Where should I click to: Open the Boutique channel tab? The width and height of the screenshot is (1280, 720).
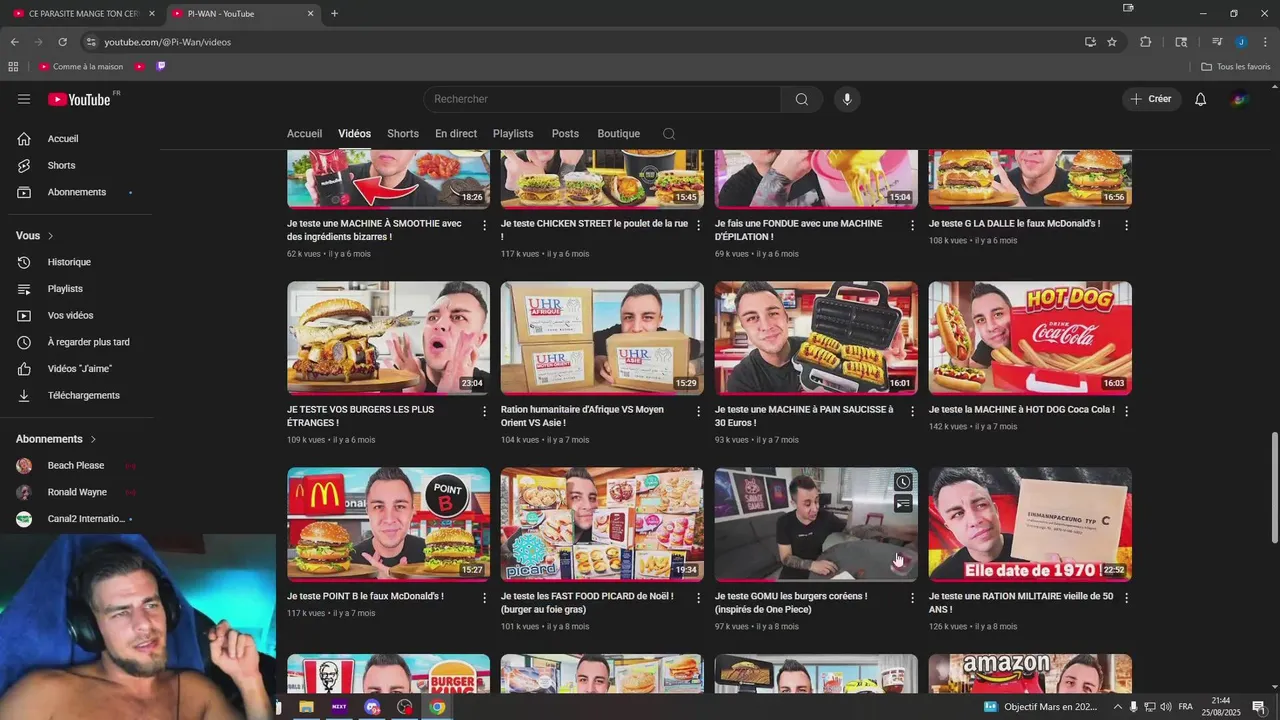point(619,134)
